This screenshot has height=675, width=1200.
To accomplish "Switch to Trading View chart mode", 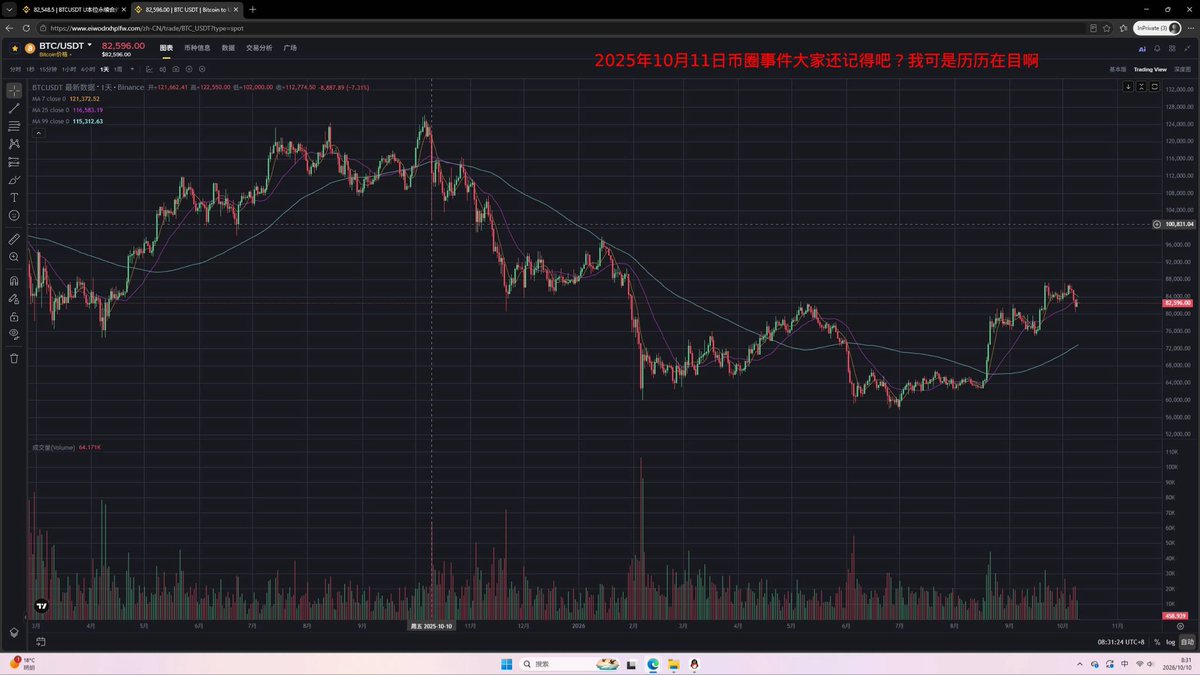I will tap(1150, 69).
